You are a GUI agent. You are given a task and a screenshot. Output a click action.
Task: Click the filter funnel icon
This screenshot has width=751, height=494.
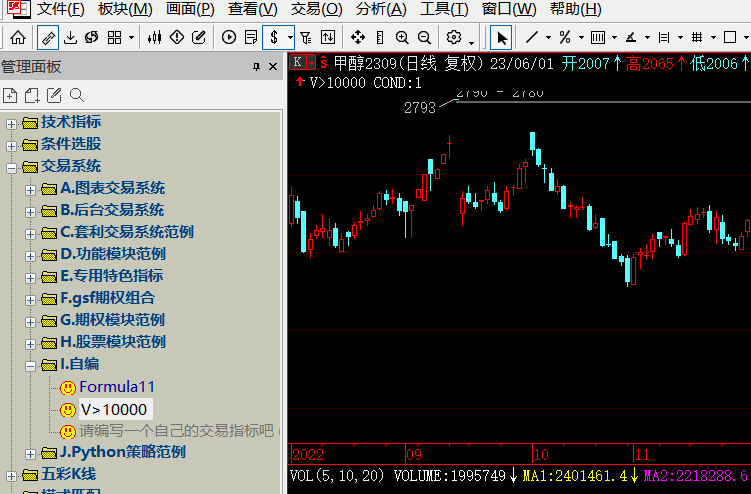coord(306,37)
